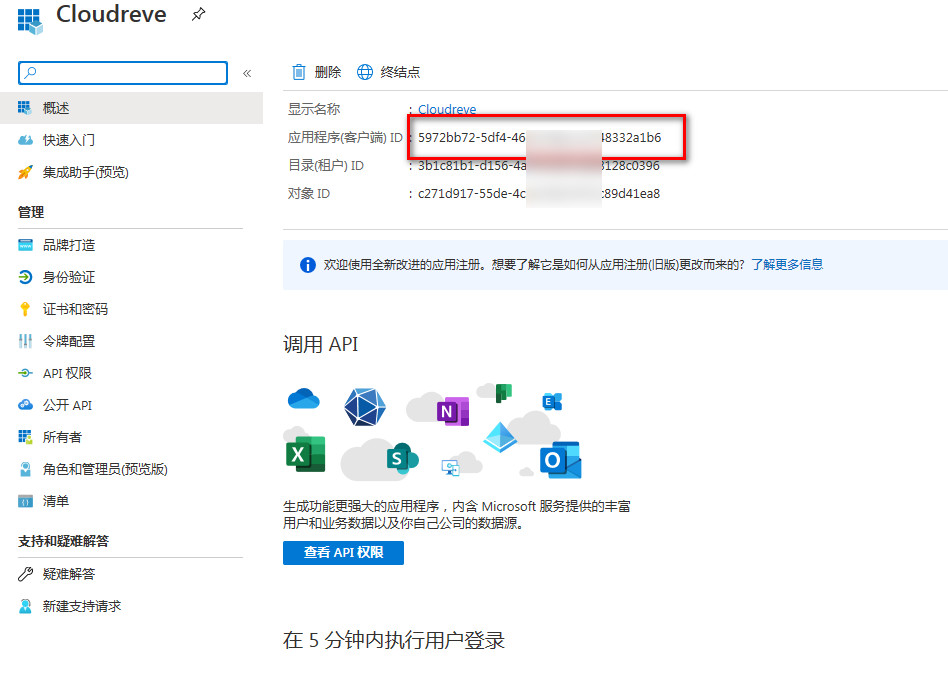Click the trash can delete icon
Screen dimensions: 948x696
(299, 72)
